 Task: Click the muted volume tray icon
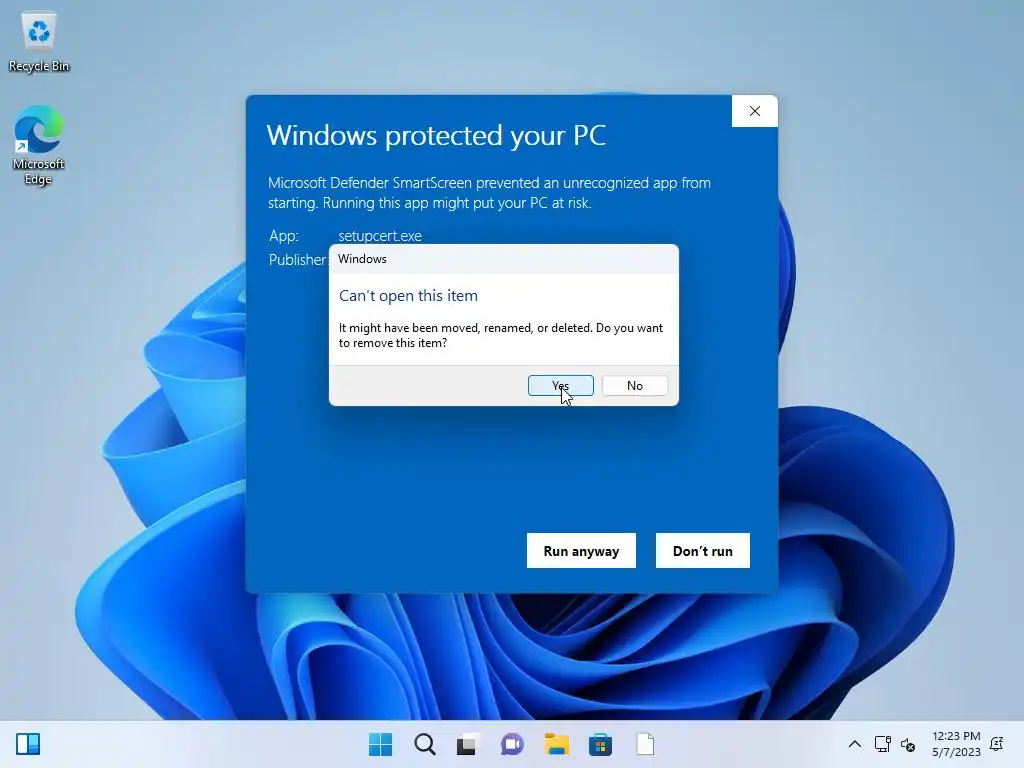tap(908, 744)
